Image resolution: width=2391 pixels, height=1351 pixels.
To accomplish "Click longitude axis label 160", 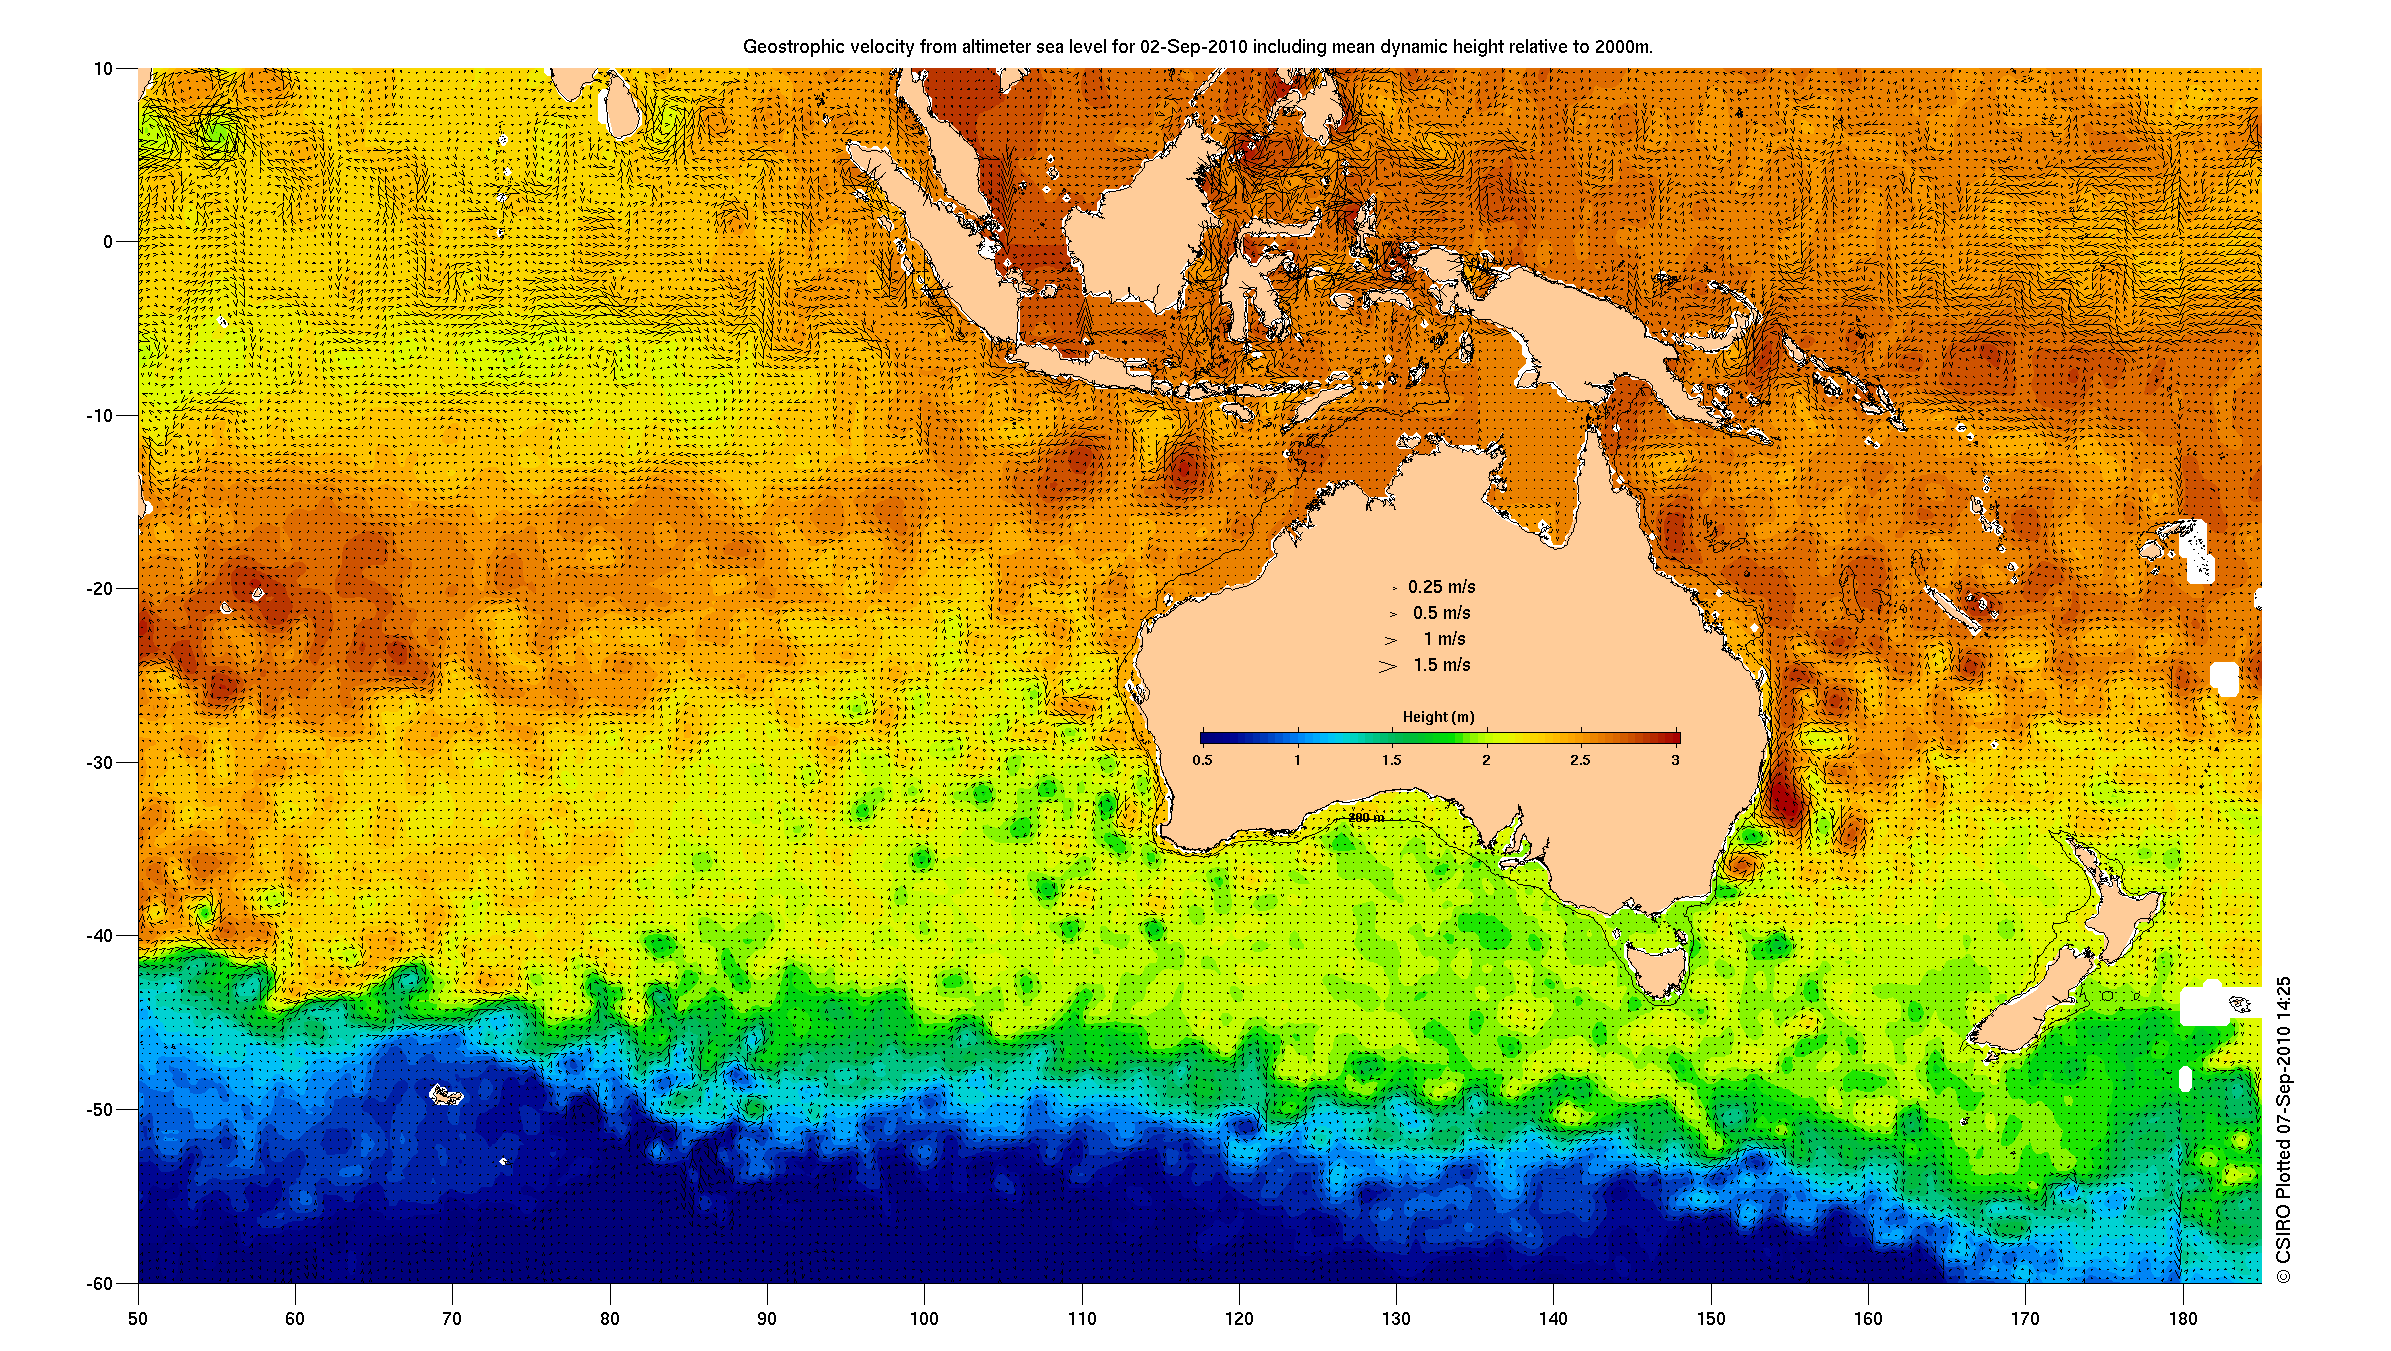I will (1868, 1319).
